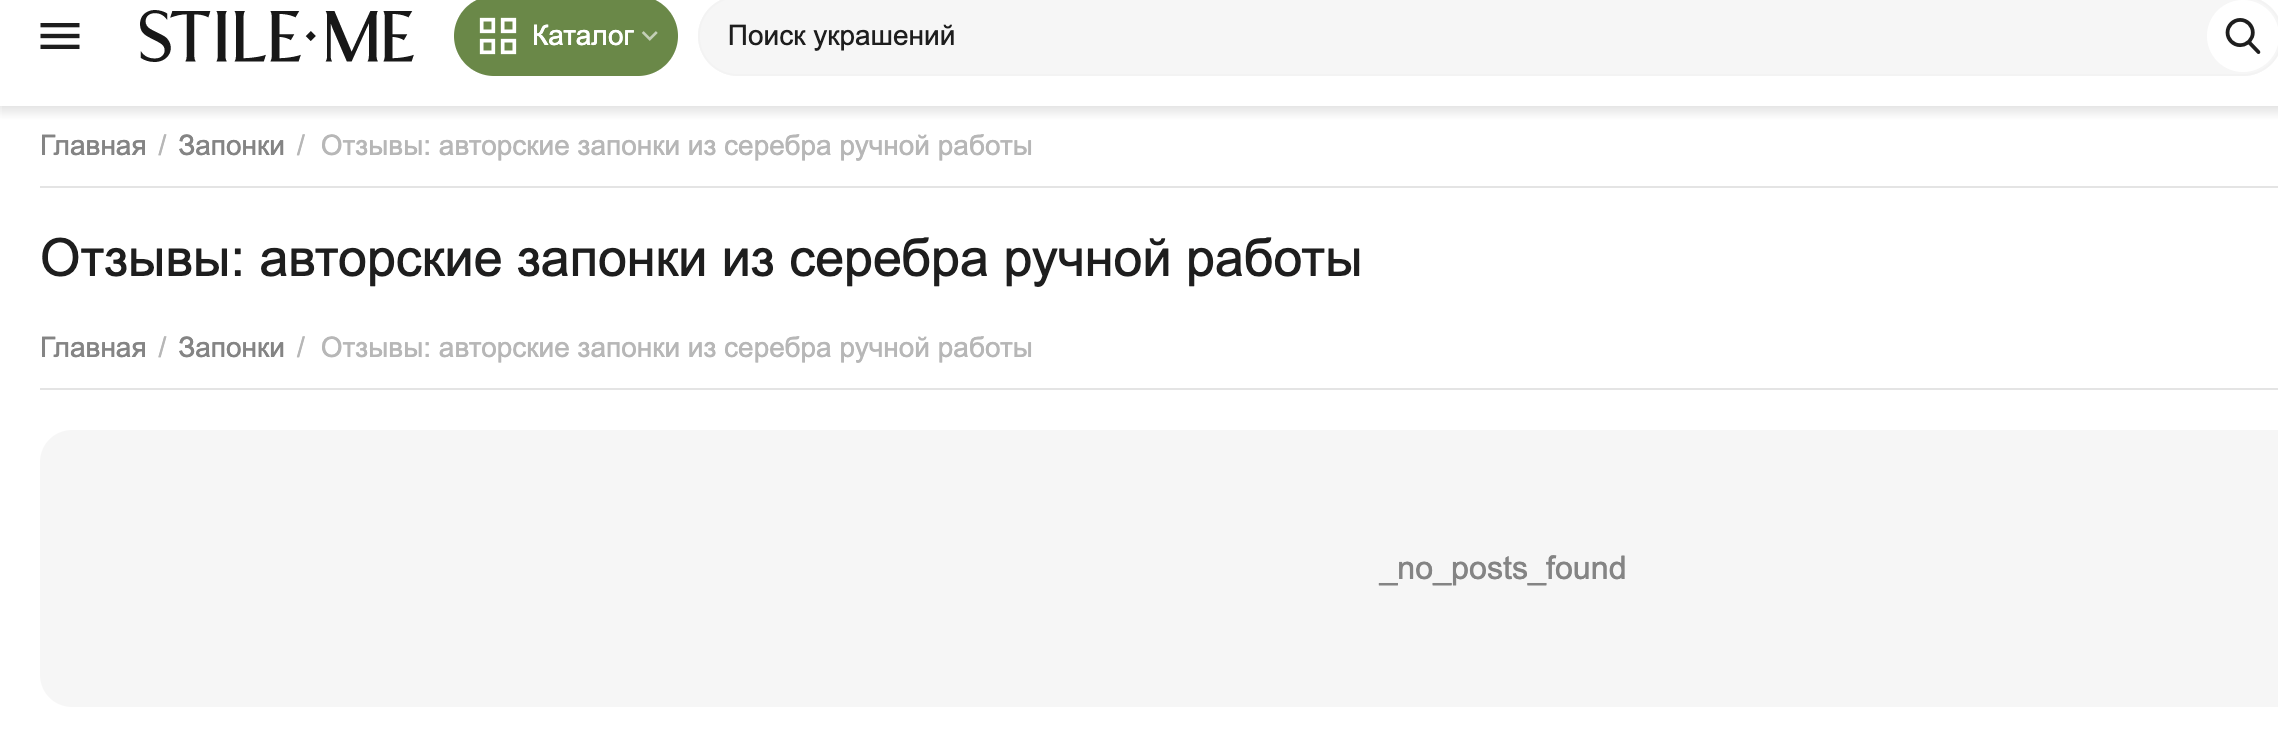Click the lower breadcrumb's current page Отзывы item

[x=676, y=348]
